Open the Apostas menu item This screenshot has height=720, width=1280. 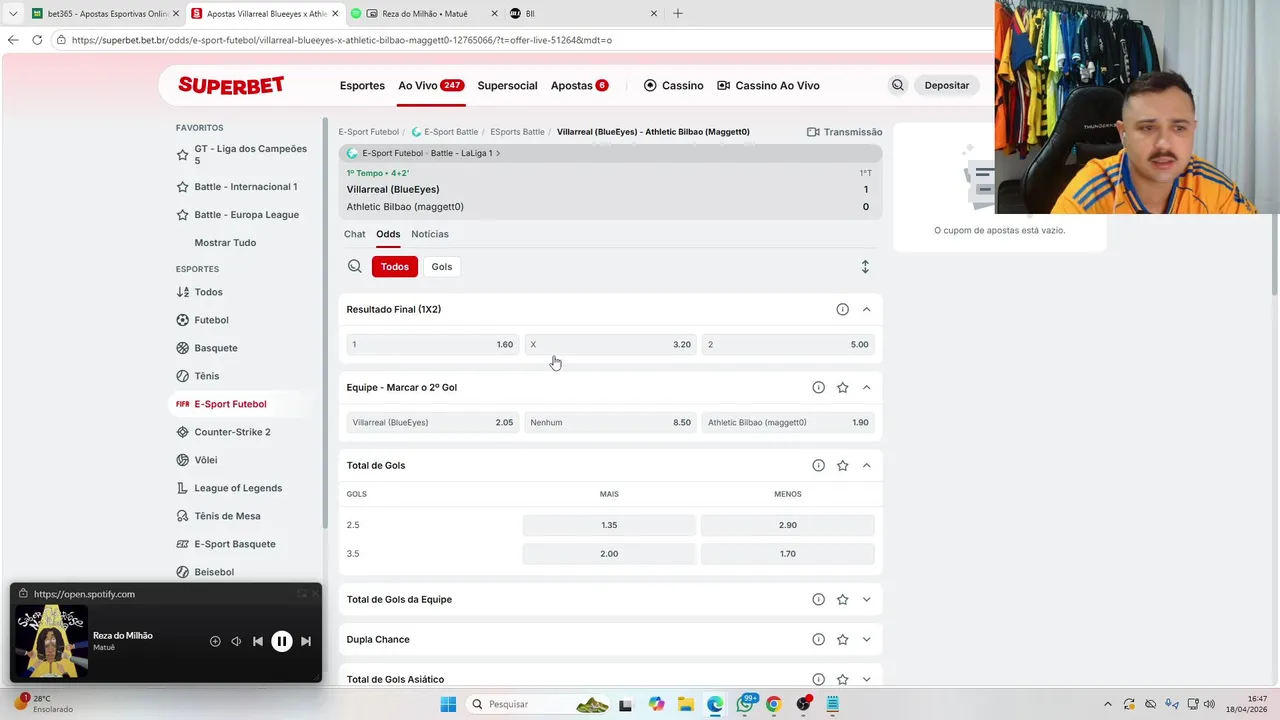579,85
